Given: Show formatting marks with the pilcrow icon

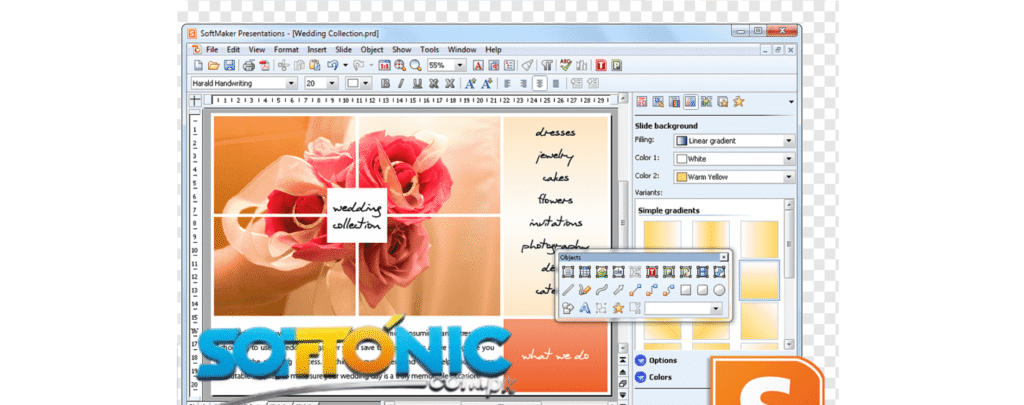Looking at the screenshot, I should pyautogui.click(x=547, y=65).
